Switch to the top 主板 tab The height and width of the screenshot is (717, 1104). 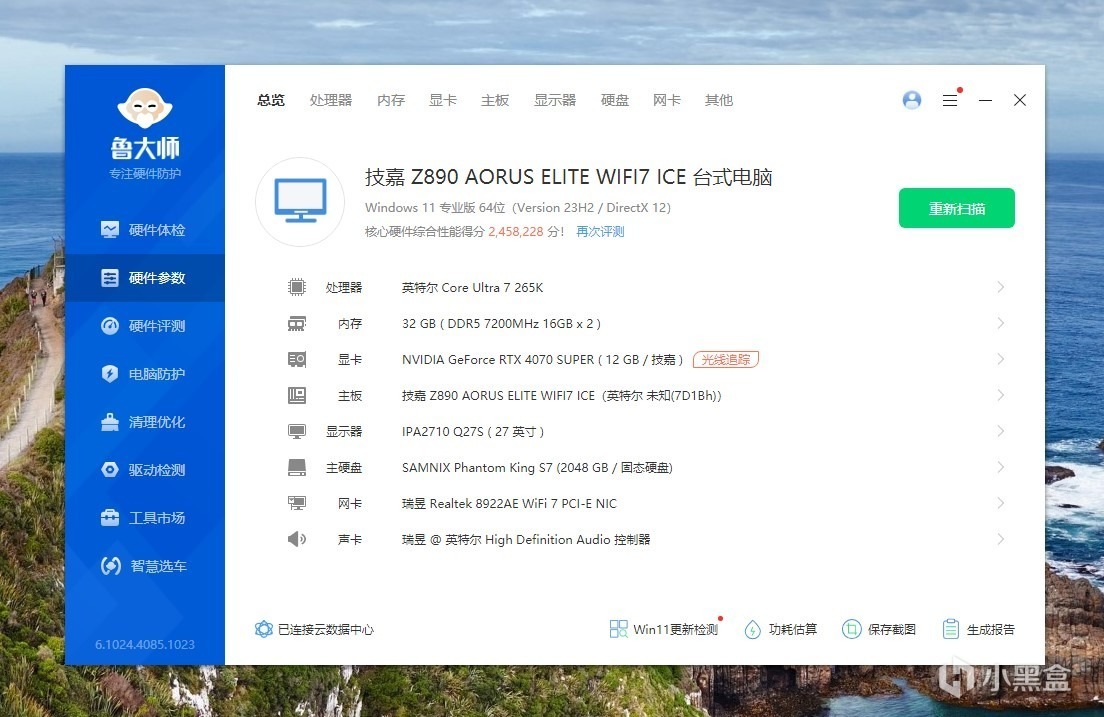495,100
